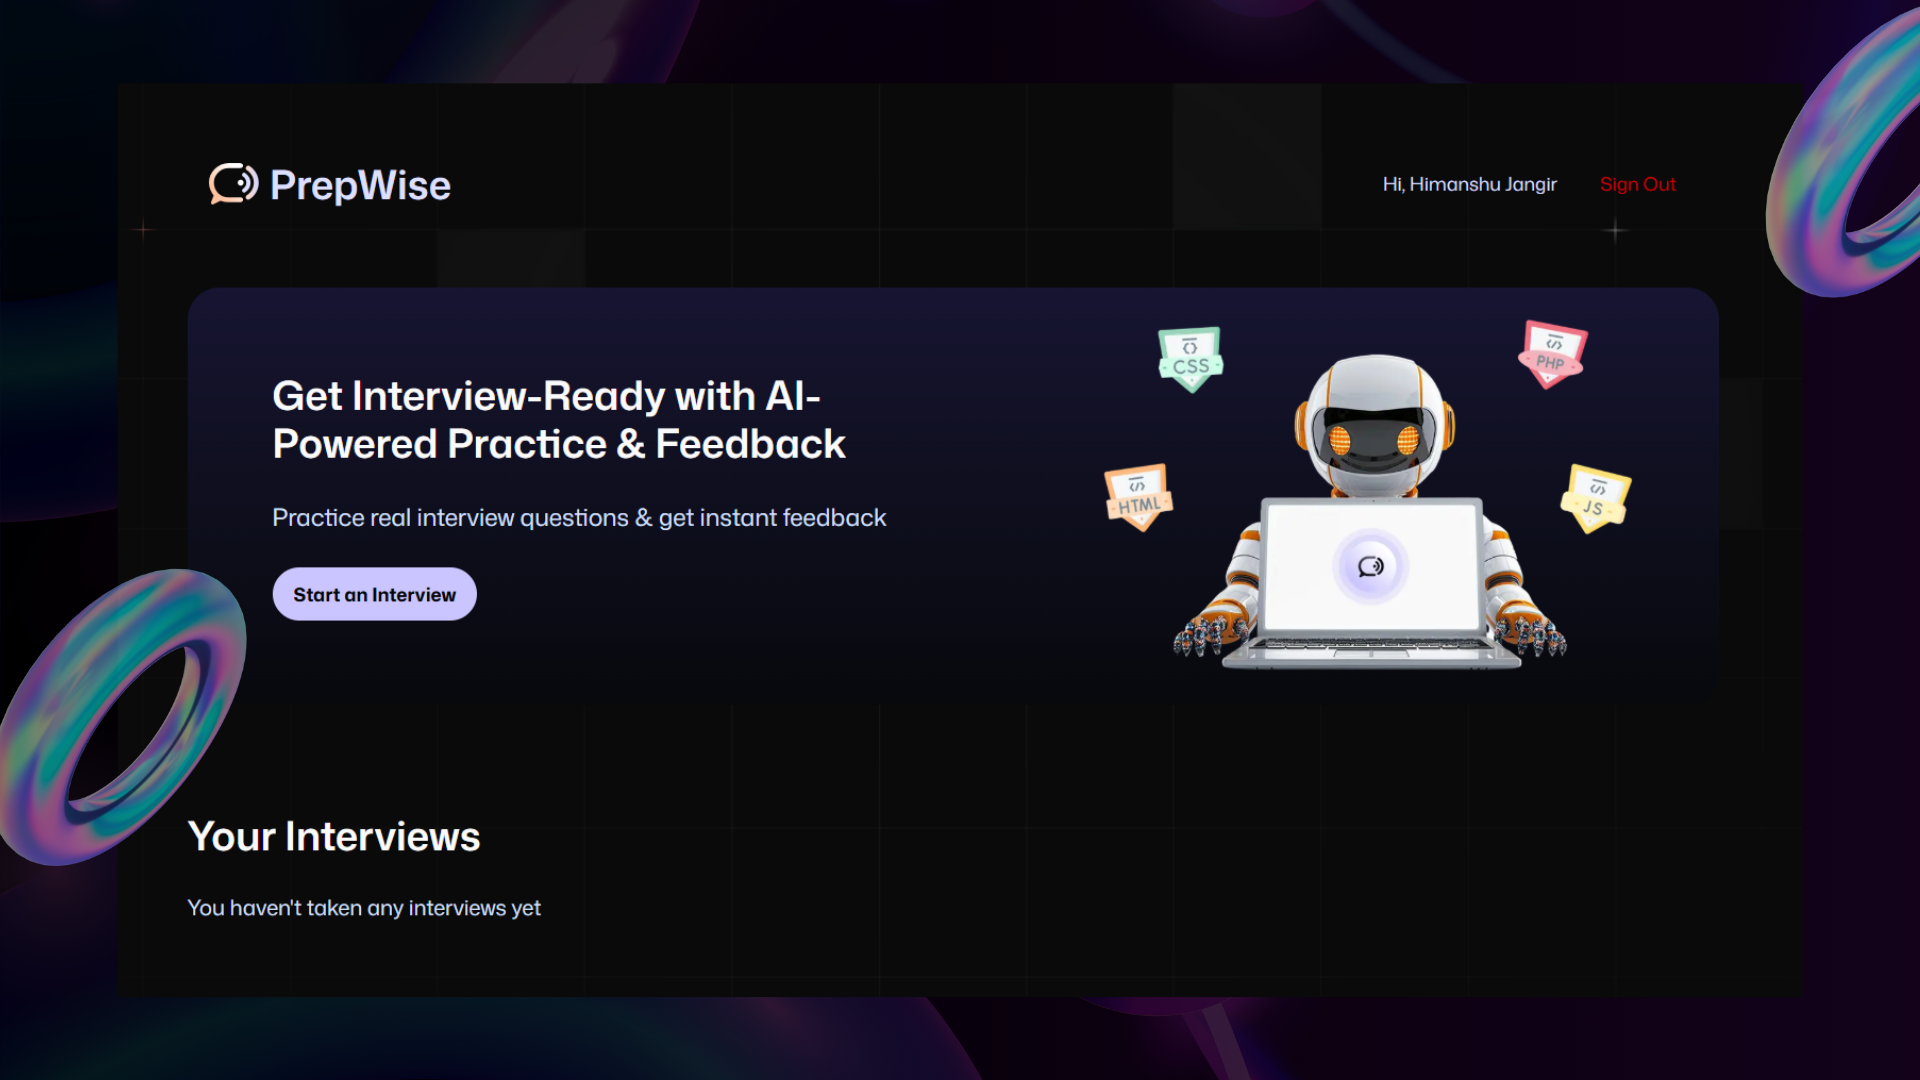Click the PrepWise brand name text
The height and width of the screenshot is (1080, 1920).
(360, 185)
